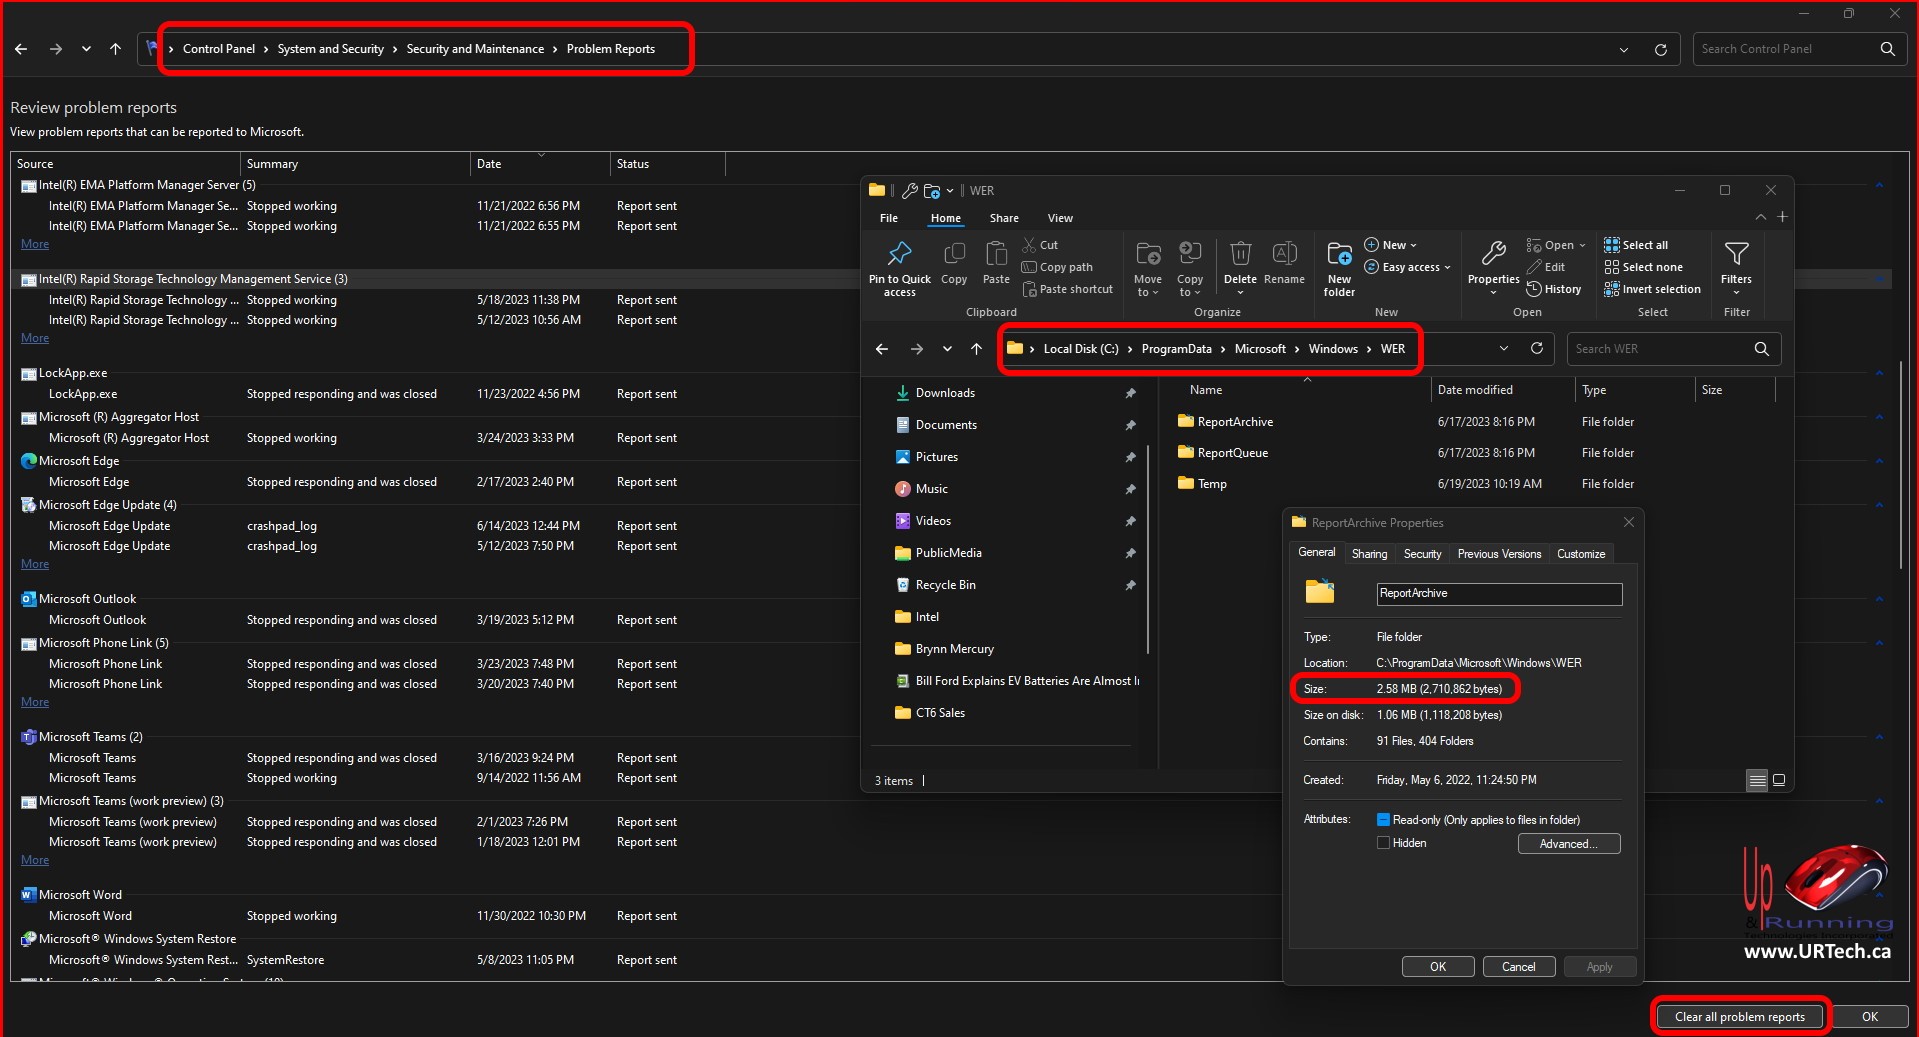
Task: Switch to the Security properties tab
Action: 1422,554
